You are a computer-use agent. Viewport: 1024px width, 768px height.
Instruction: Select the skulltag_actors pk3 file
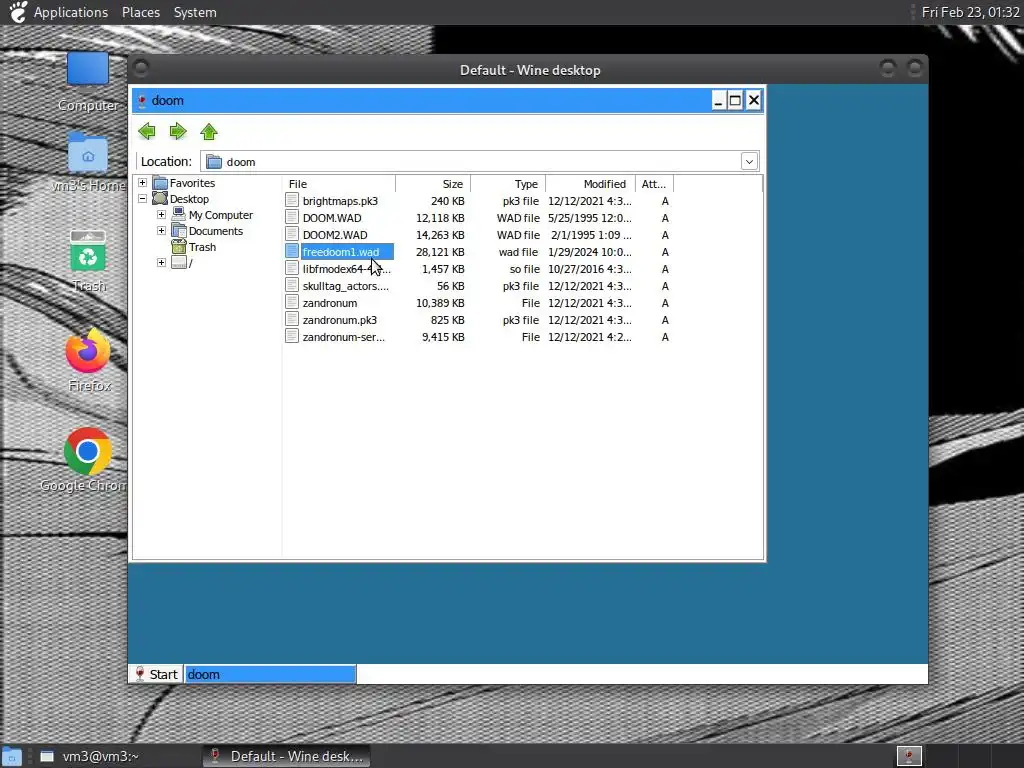345,286
